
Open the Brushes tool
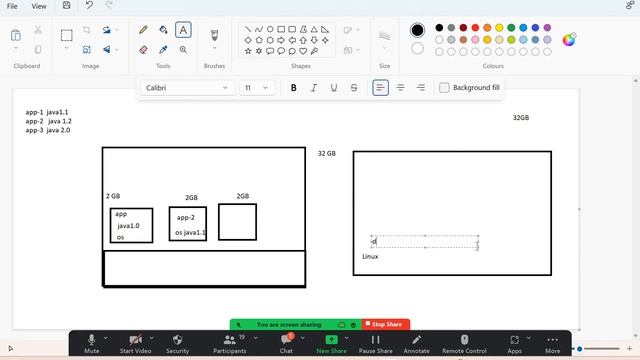214,35
